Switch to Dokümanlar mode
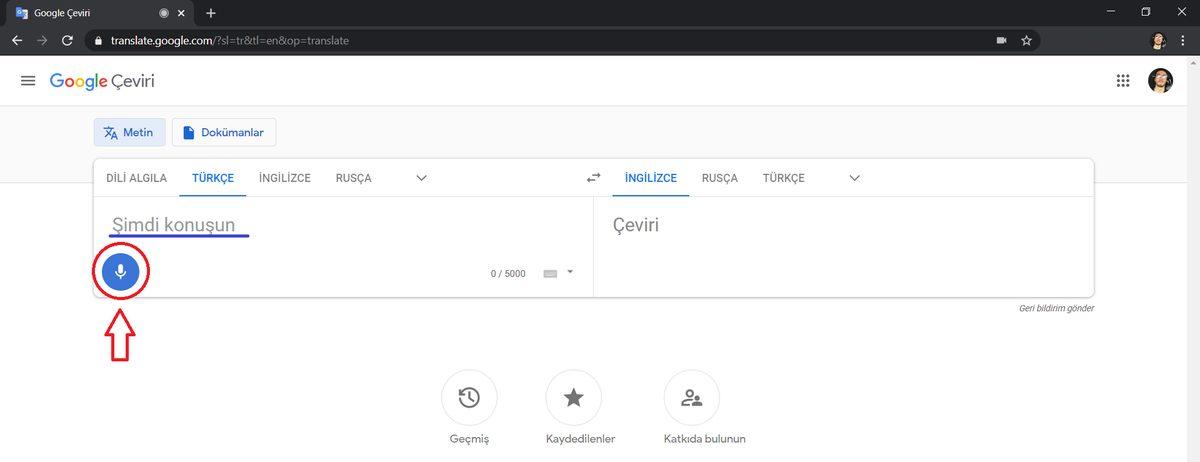The image size is (1200, 462). [224, 132]
